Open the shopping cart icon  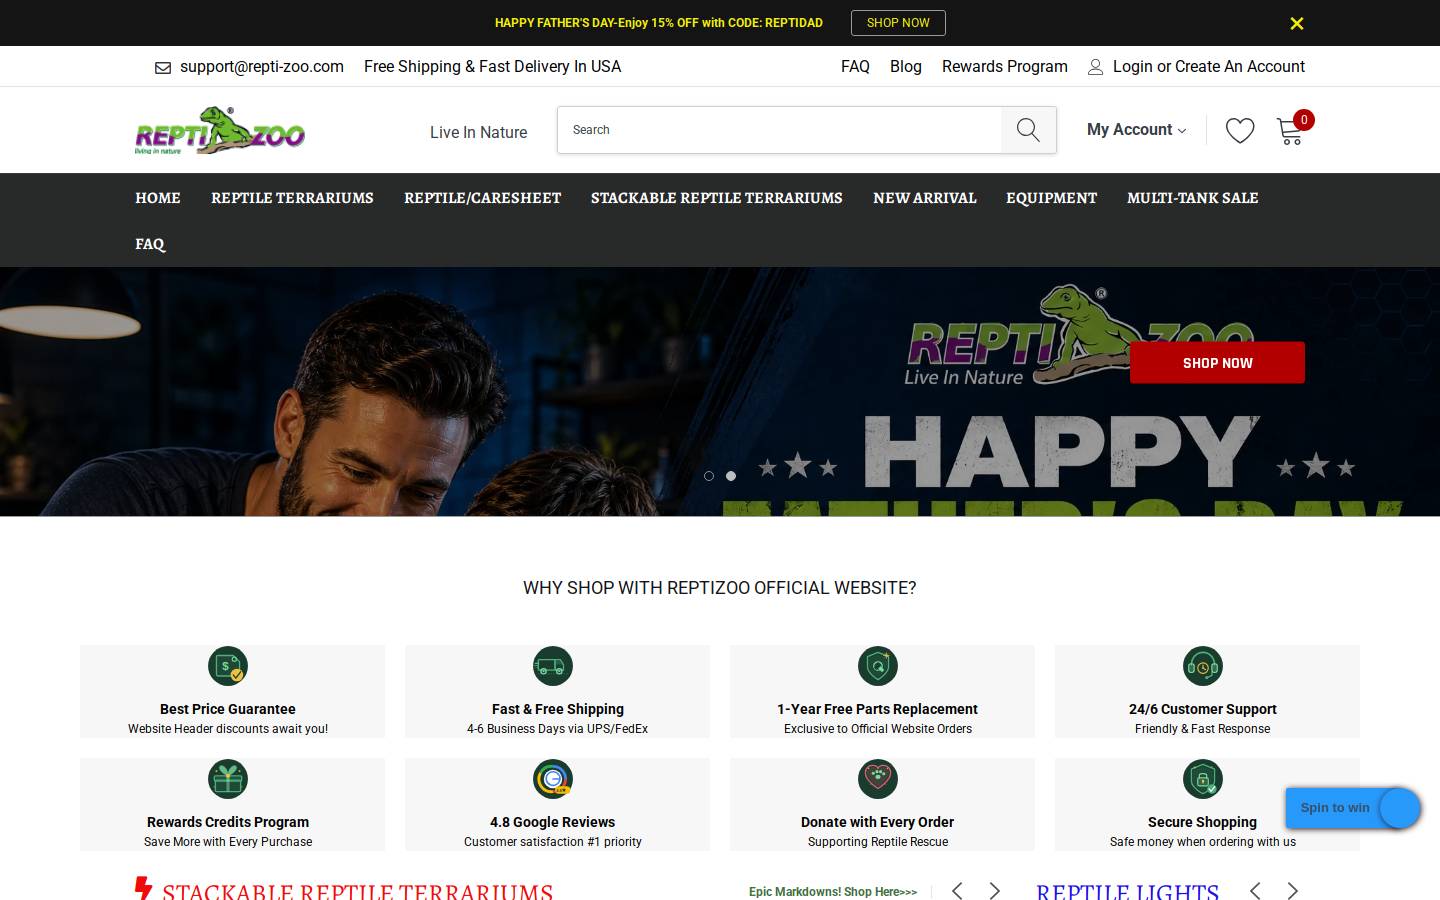pyautogui.click(x=1290, y=131)
